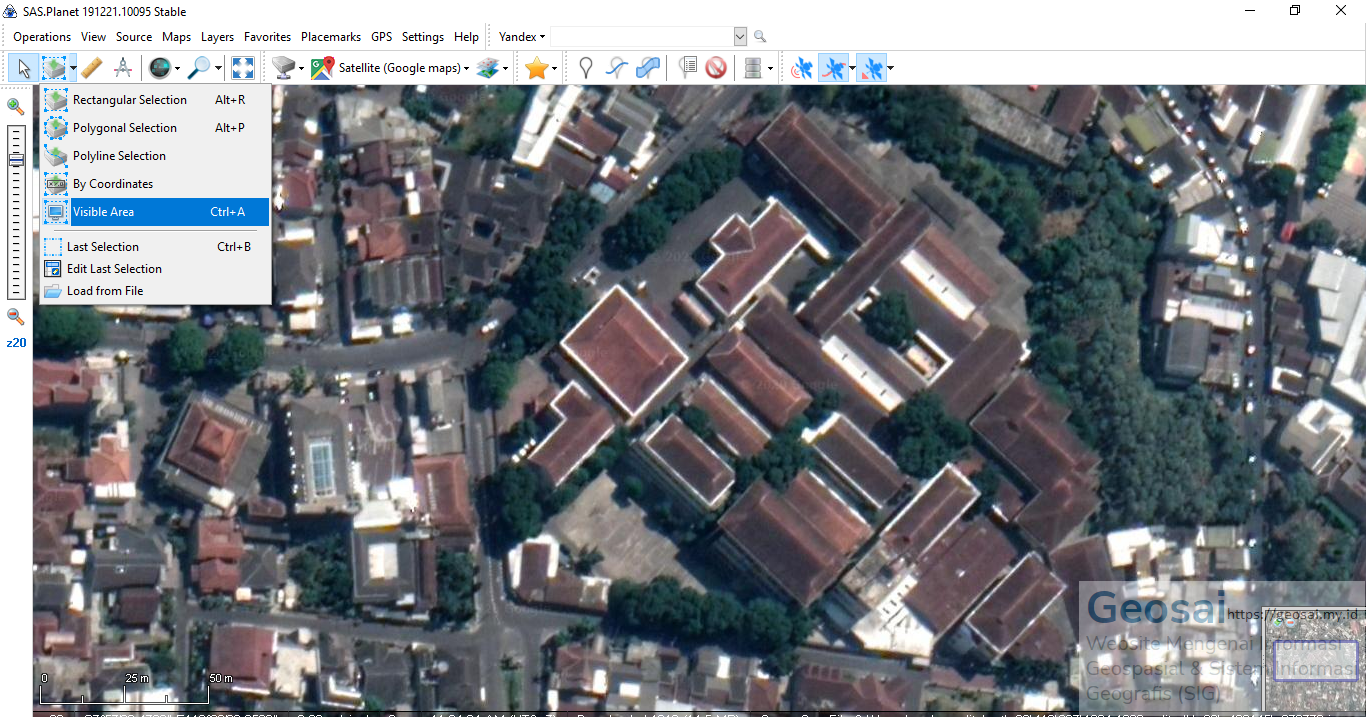Open the favorites star icon

538,67
